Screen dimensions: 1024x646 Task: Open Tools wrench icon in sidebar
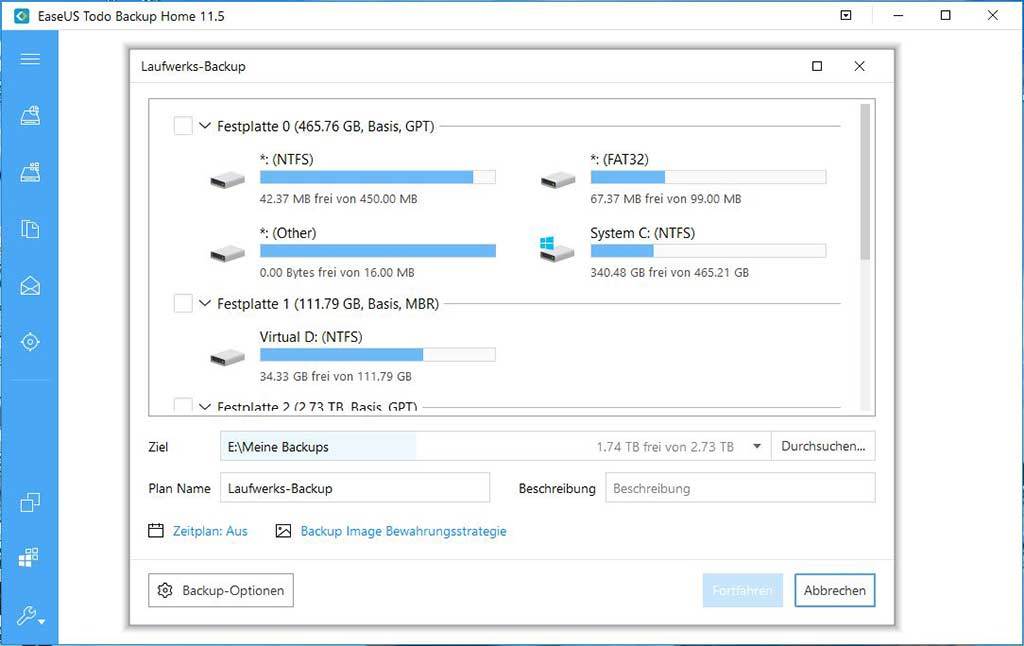pyautogui.click(x=30, y=615)
